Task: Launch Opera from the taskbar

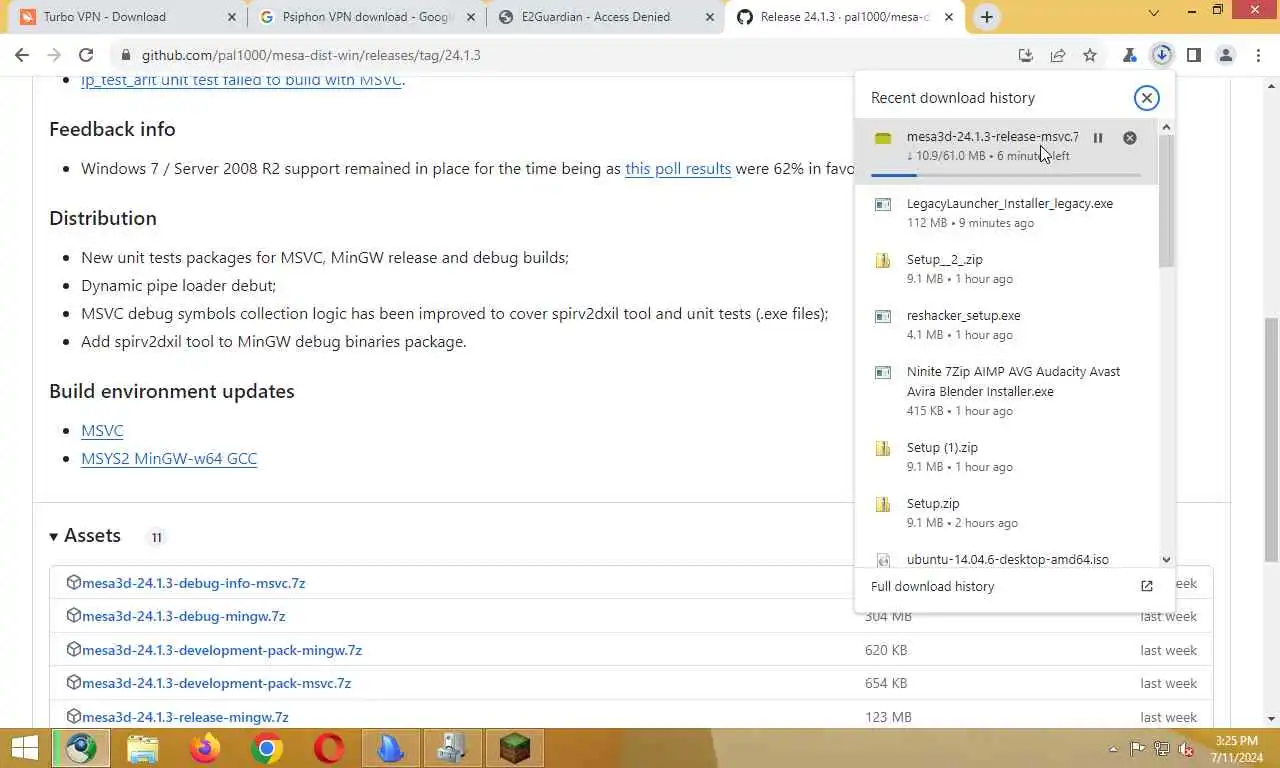Action: [329, 748]
